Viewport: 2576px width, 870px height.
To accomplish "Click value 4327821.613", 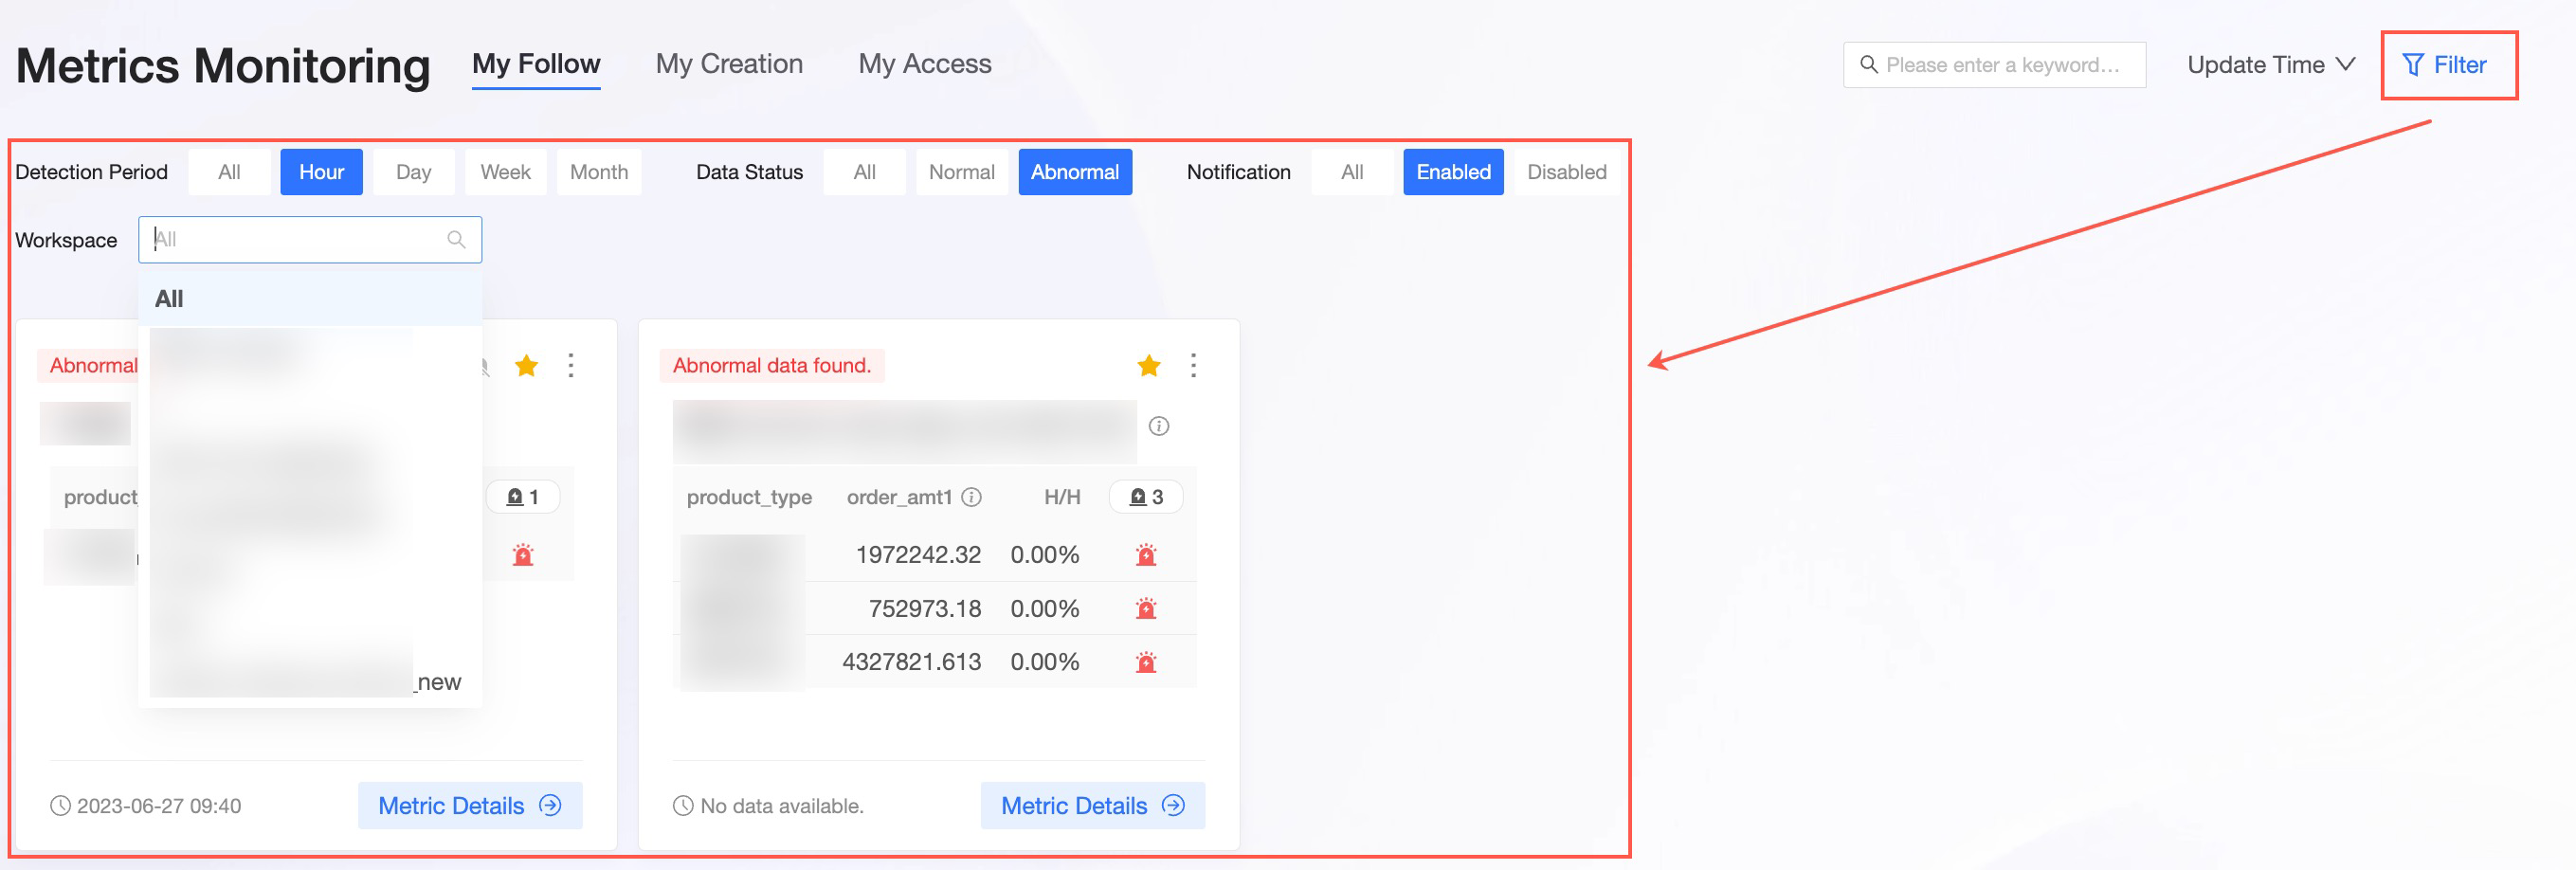I will click(911, 662).
